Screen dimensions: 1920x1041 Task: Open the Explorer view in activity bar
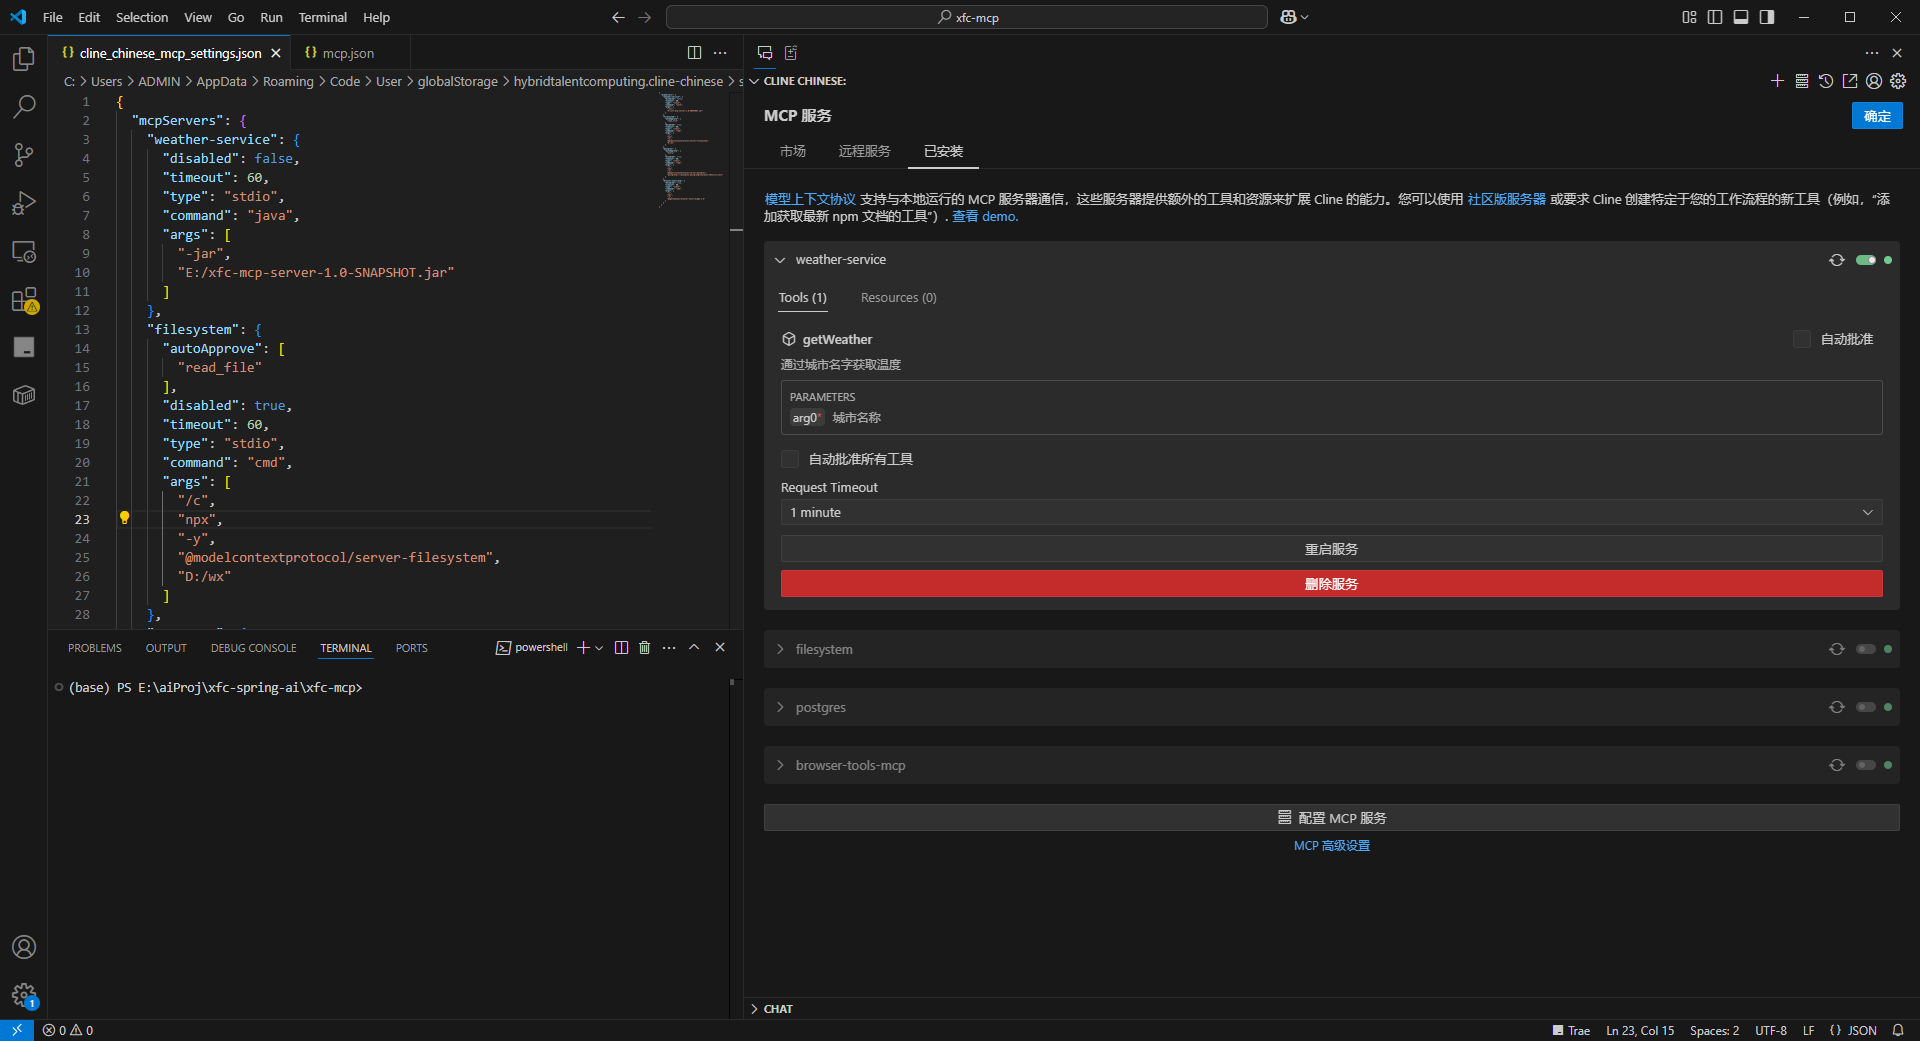24,59
